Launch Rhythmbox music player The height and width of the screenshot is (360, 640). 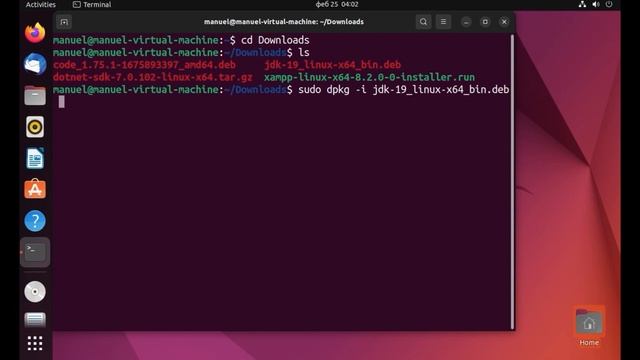click(35, 127)
